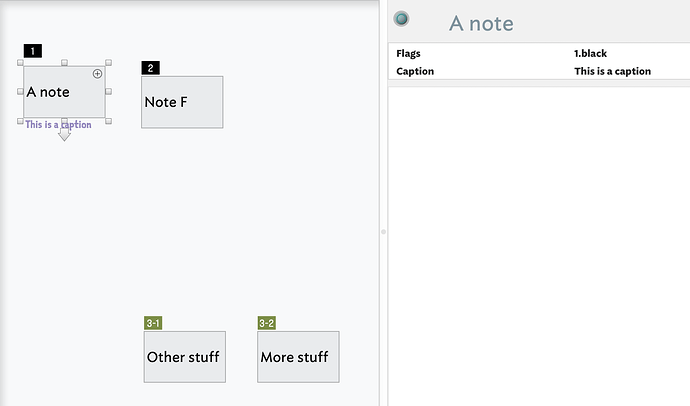Click the green flag badge 3-1
This screenshot has width=690, height=406.
(x=153, y=323)
